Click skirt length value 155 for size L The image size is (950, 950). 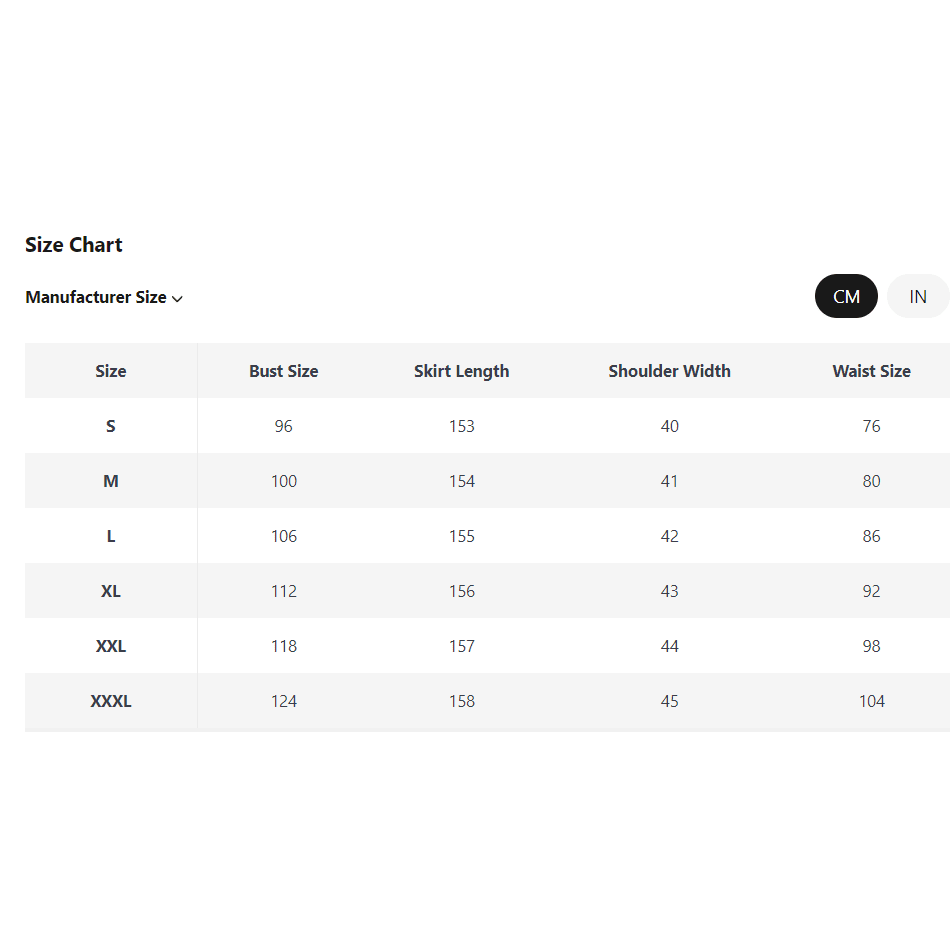[462, 536]
